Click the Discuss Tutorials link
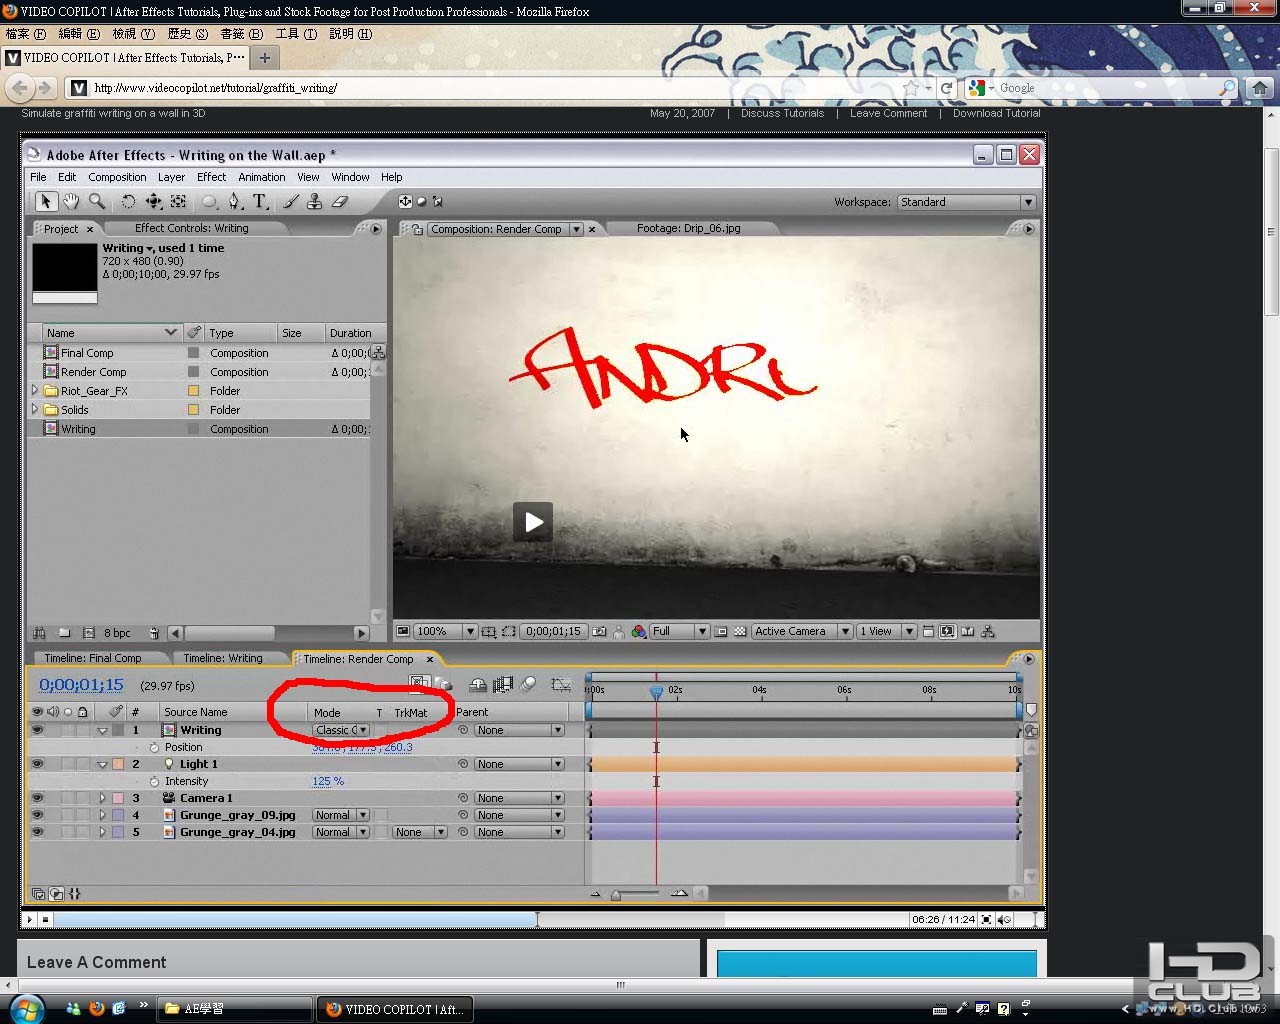This screenshot has height=1024, width=1280. click(x=782, y=113)
